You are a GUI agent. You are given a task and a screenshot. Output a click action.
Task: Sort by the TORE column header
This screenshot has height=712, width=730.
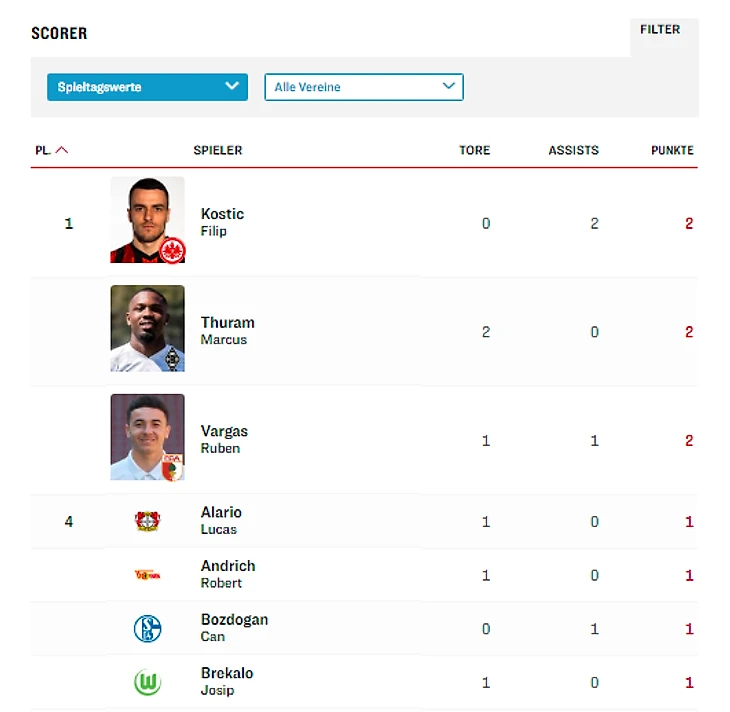pos(474,150)
